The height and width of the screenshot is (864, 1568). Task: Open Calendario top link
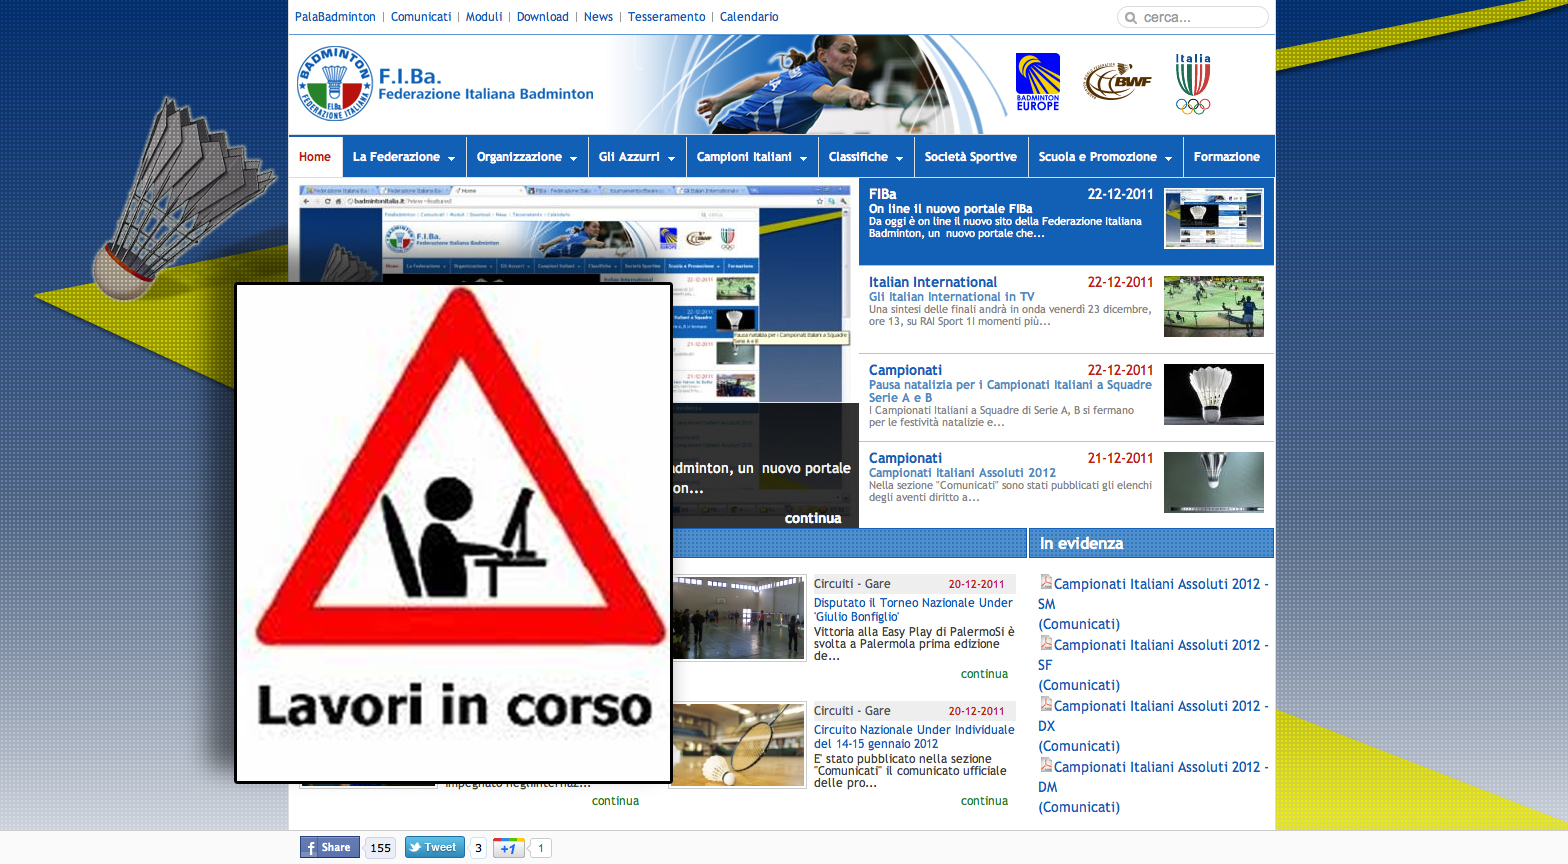749,17
